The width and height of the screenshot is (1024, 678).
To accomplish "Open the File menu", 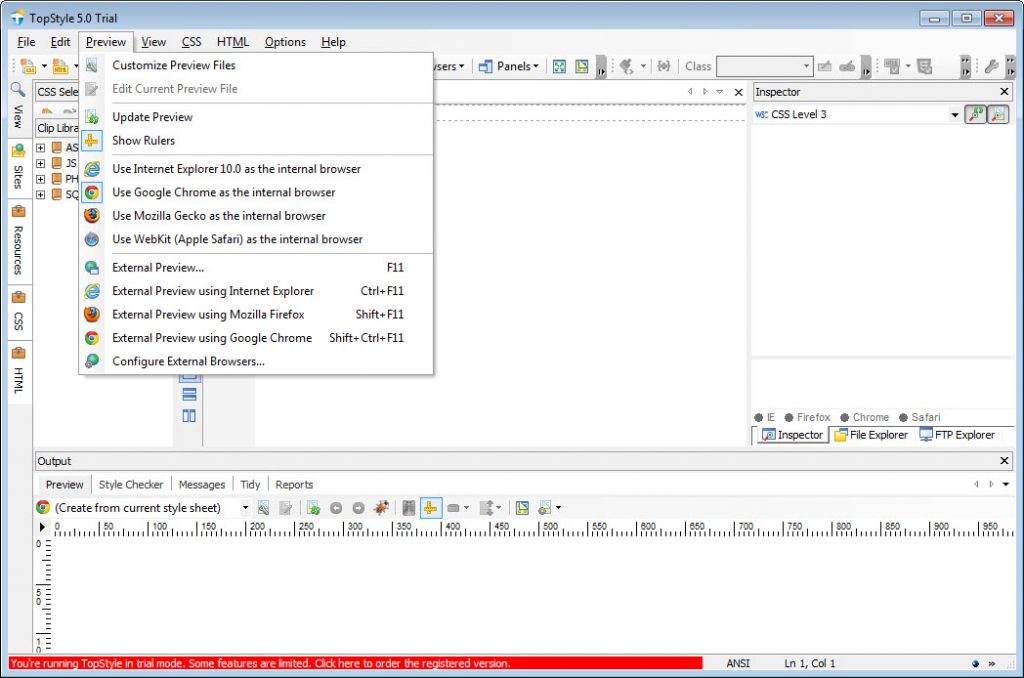I will coord(26,42).
